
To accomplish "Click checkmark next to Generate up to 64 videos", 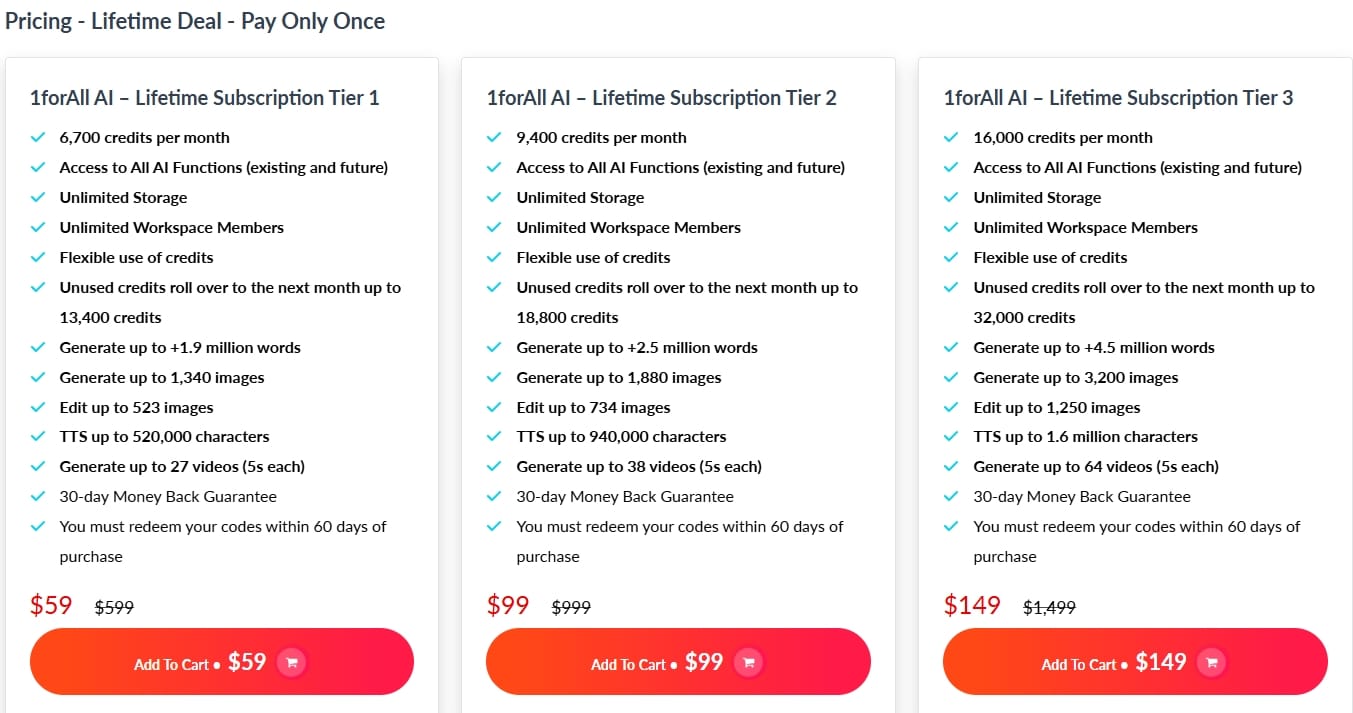I will pyautogui.click(x=952, y=467).
